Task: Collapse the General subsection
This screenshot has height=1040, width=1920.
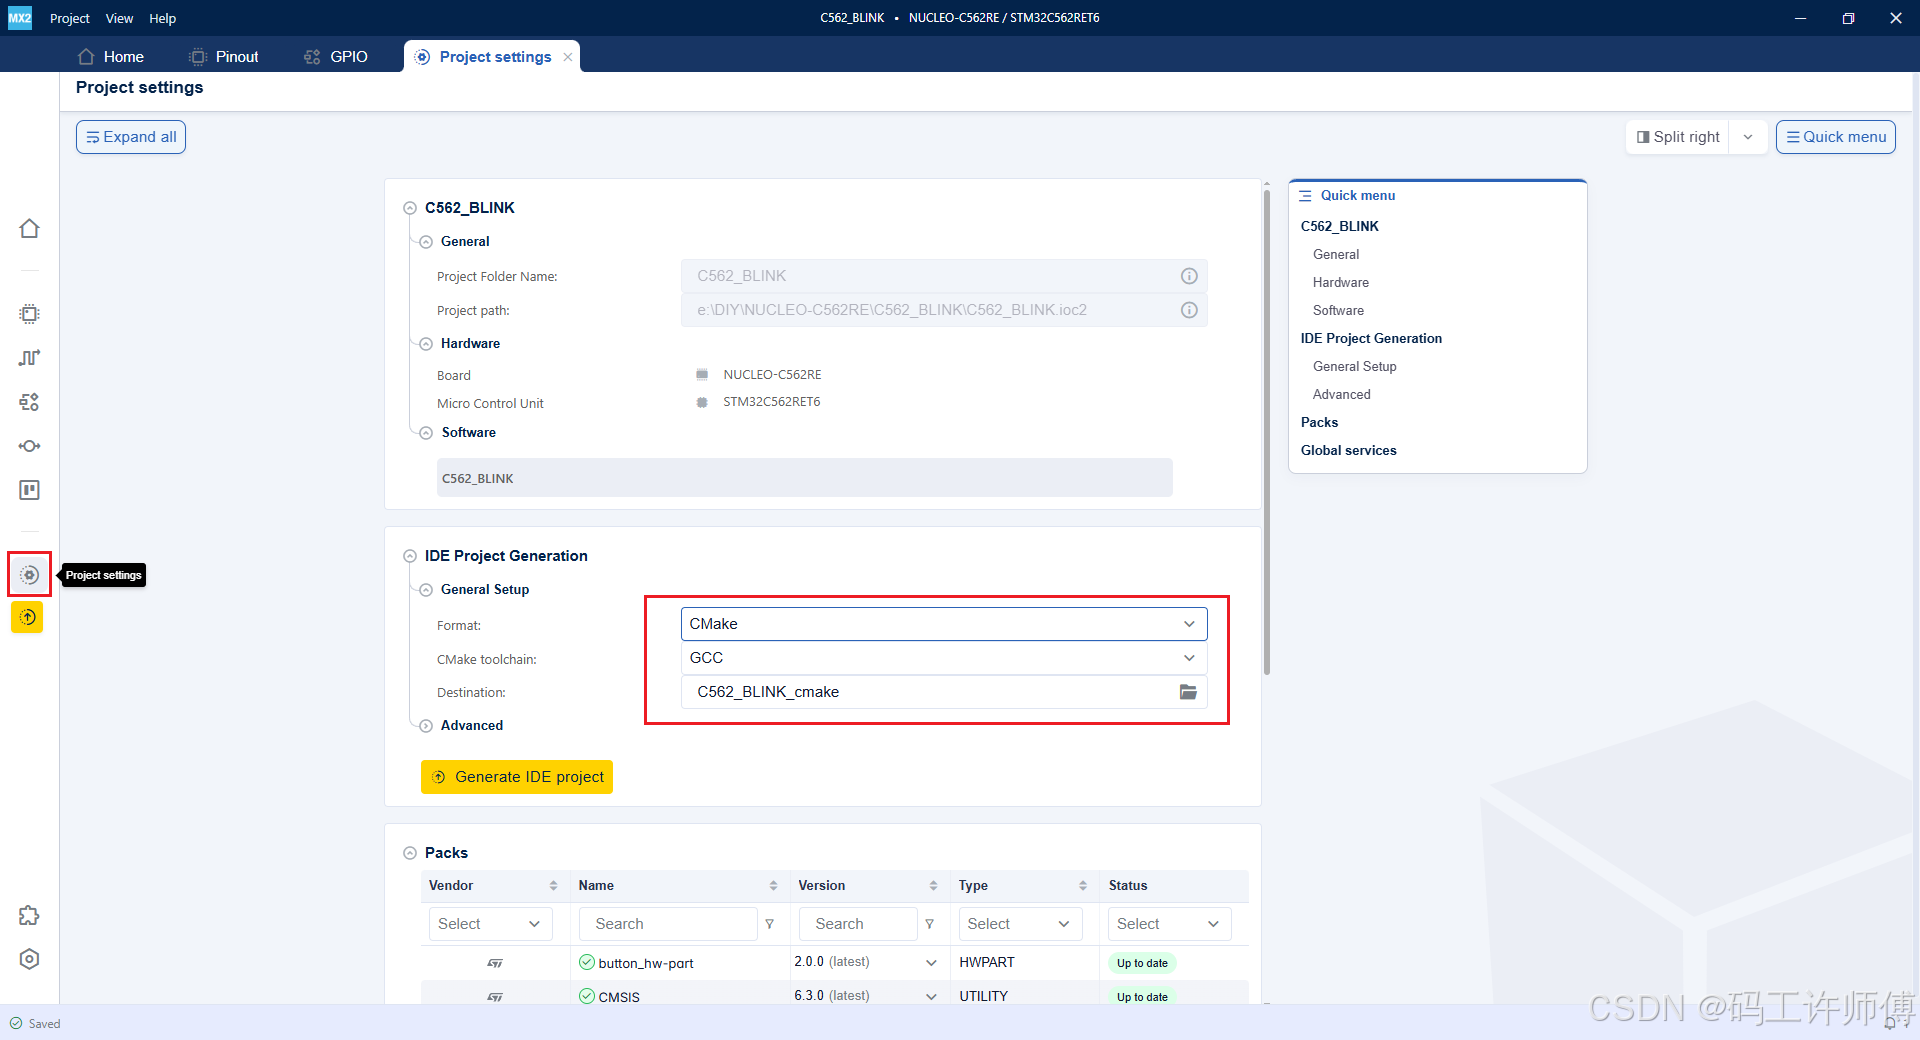Action: [x=426, y=242]
